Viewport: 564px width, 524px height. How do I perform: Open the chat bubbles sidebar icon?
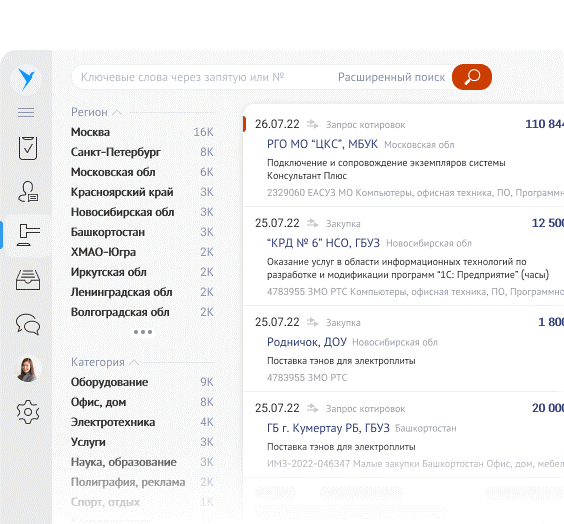[28, 324]
